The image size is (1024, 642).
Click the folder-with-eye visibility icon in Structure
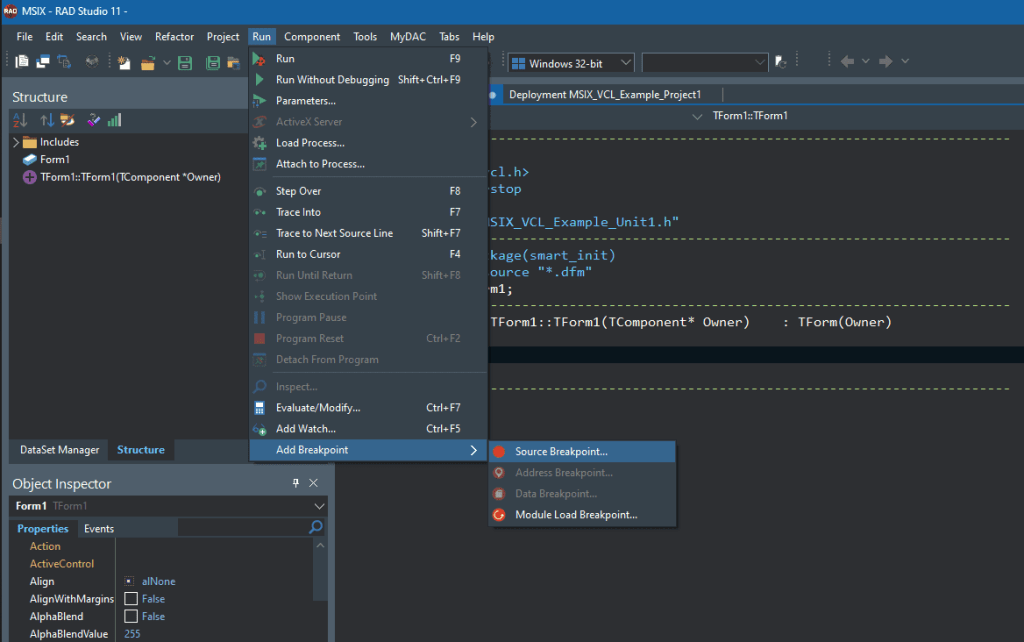67,120
